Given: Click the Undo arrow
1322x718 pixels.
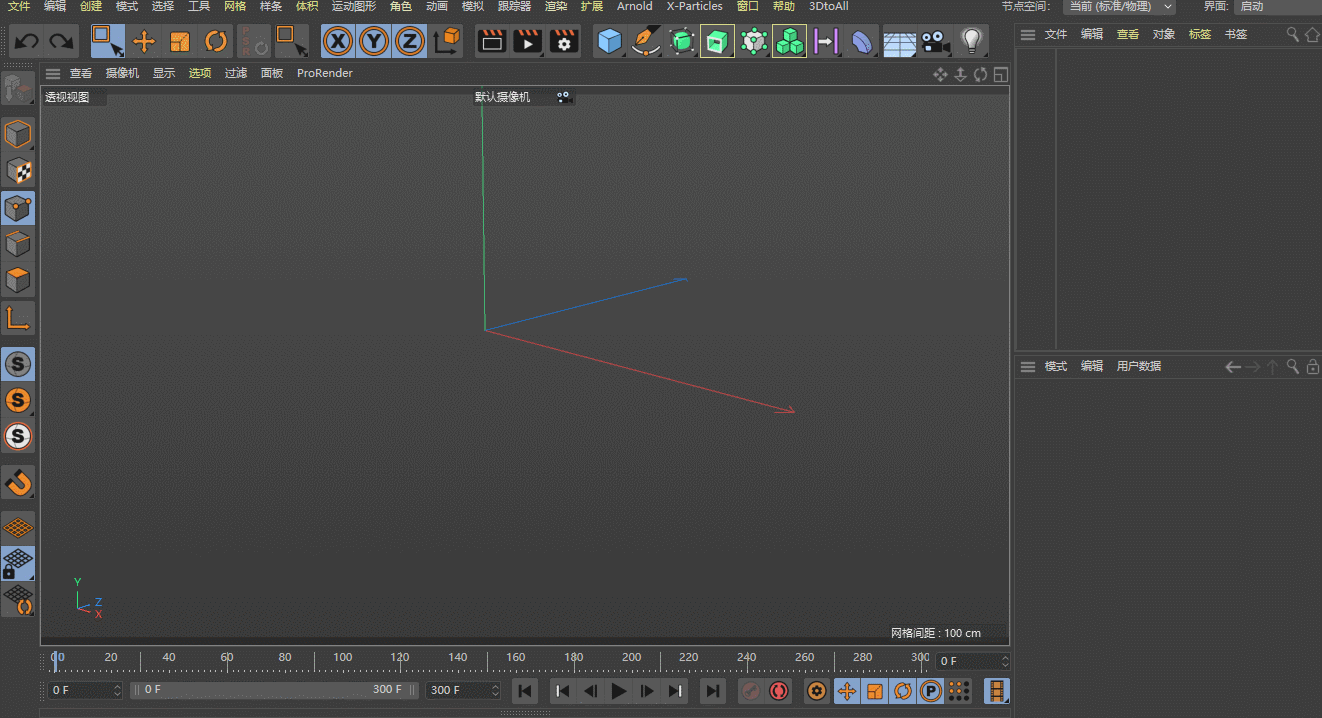Looking at the screenshot, I should pos(26,41).
